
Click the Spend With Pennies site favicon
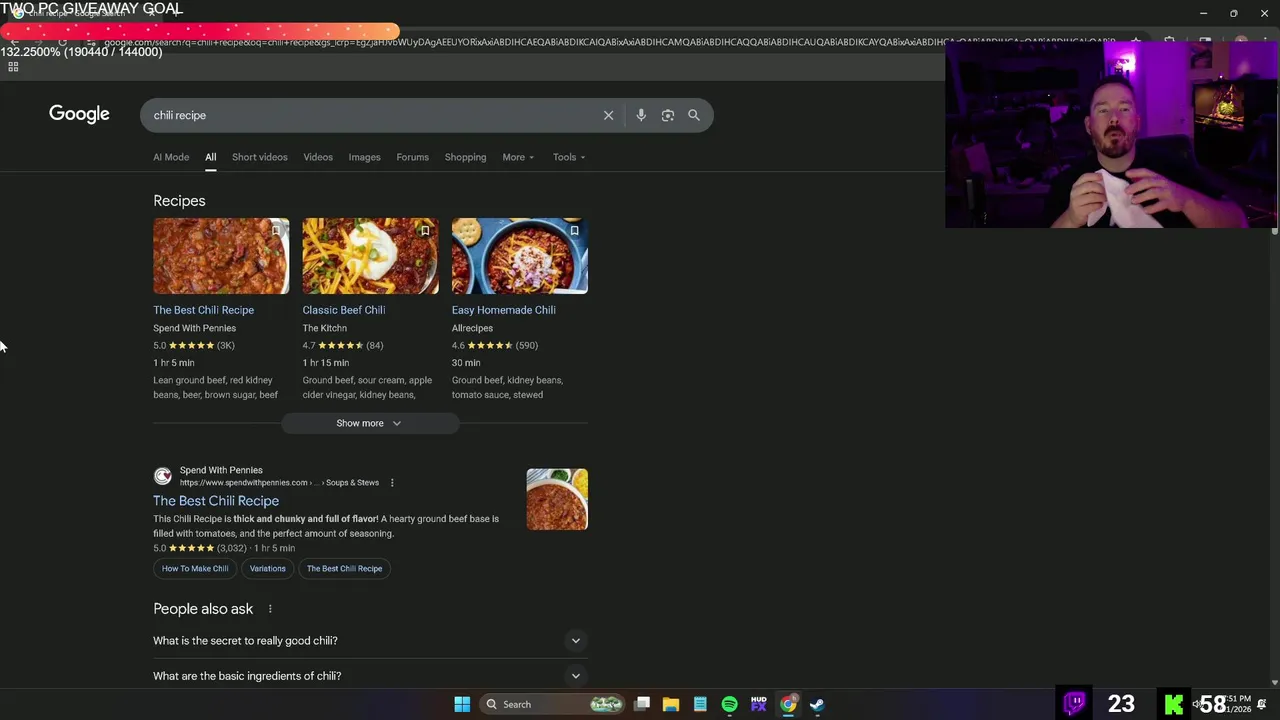(x=162, y=476)
